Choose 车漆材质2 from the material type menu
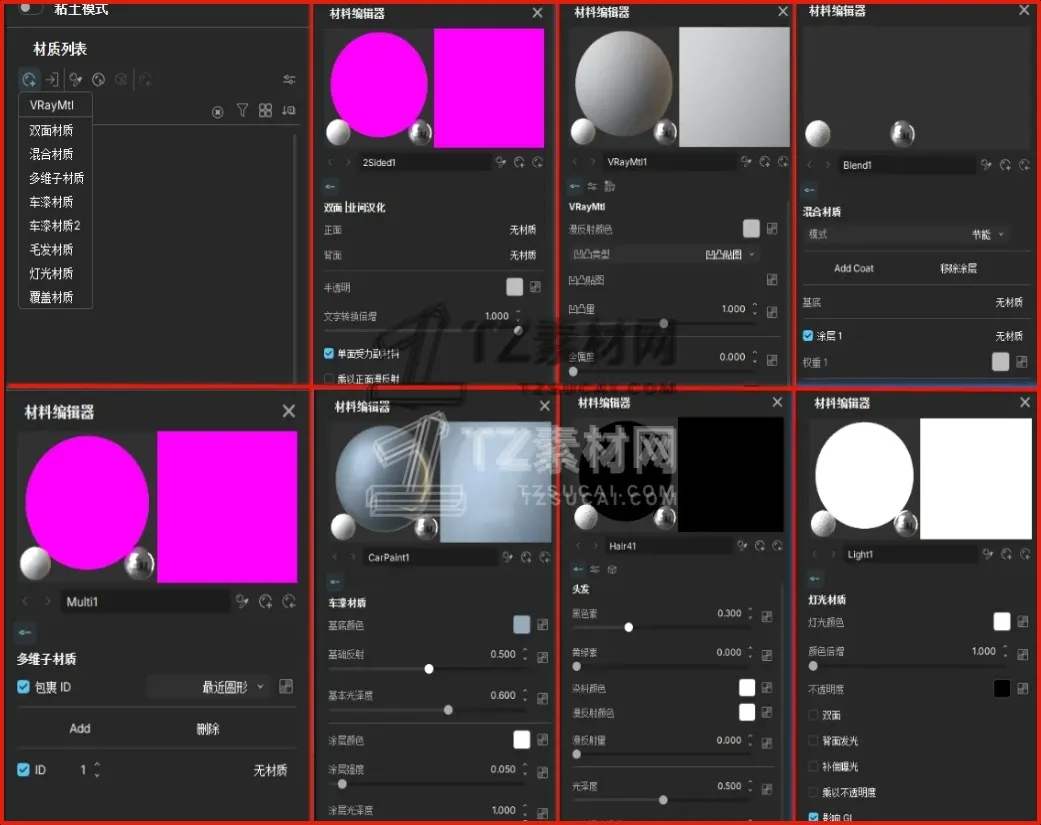The image size is (1041, 825). point(55,226)
